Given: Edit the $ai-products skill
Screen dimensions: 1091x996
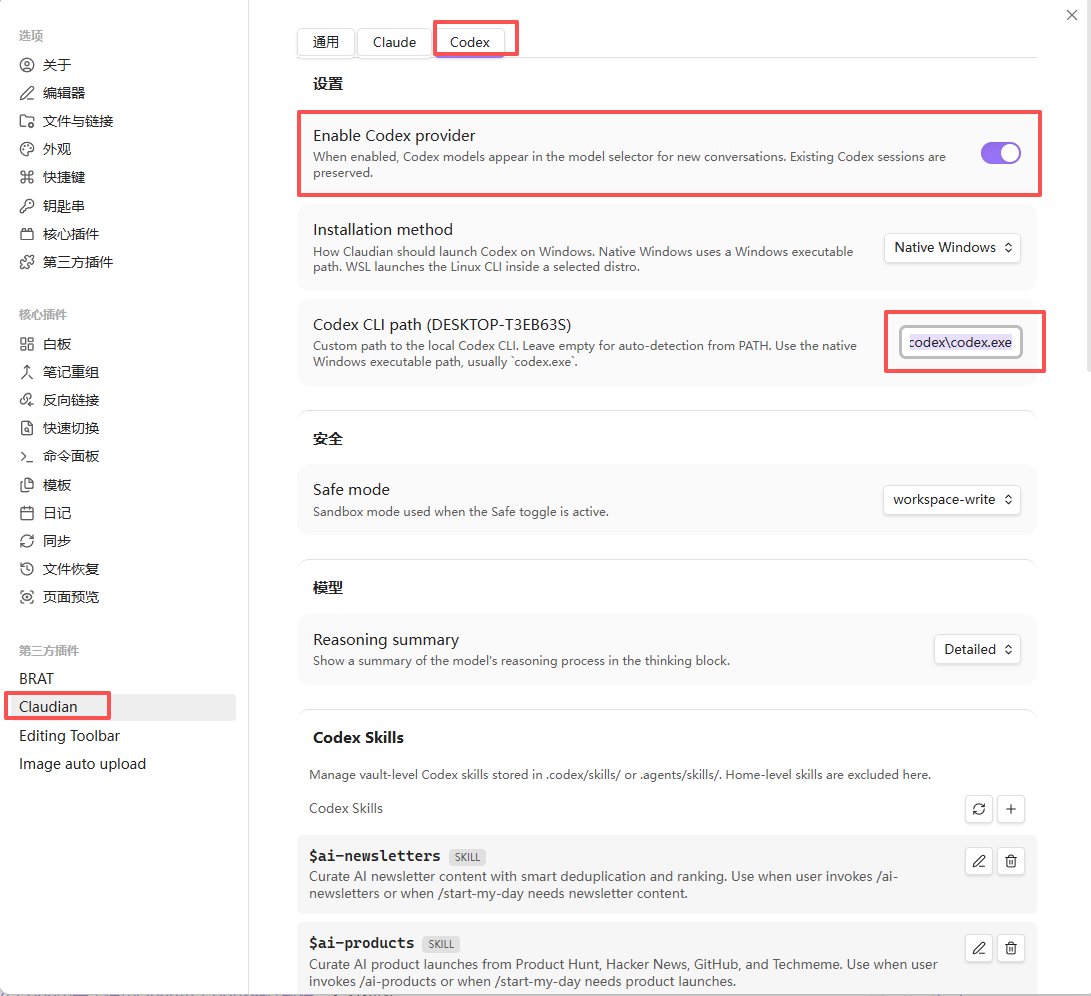Looking at the screenshot, I should (979, 948).
